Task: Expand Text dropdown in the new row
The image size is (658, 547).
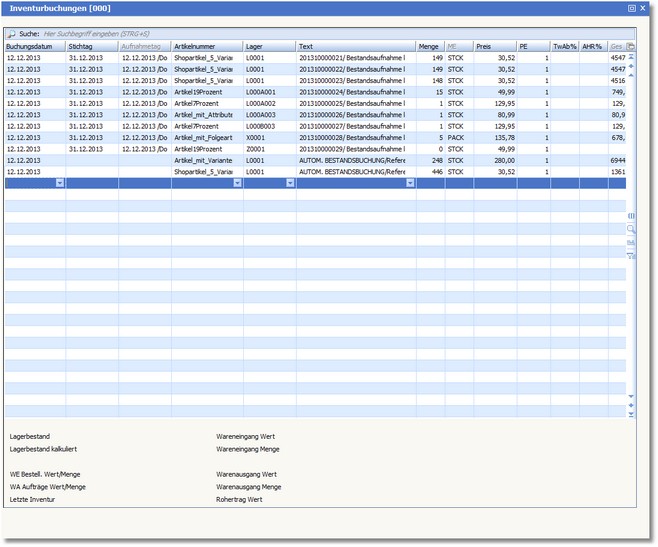Action: pyautogui.click(x=410, y=183)
